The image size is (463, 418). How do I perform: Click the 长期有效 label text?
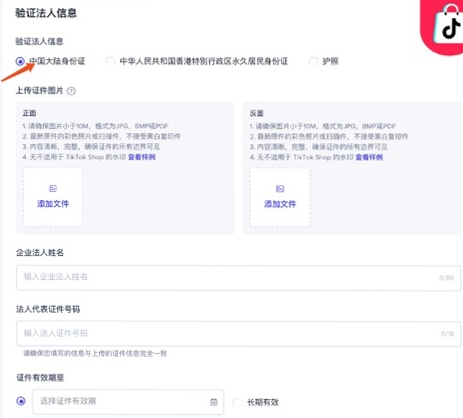pos(263,402)
